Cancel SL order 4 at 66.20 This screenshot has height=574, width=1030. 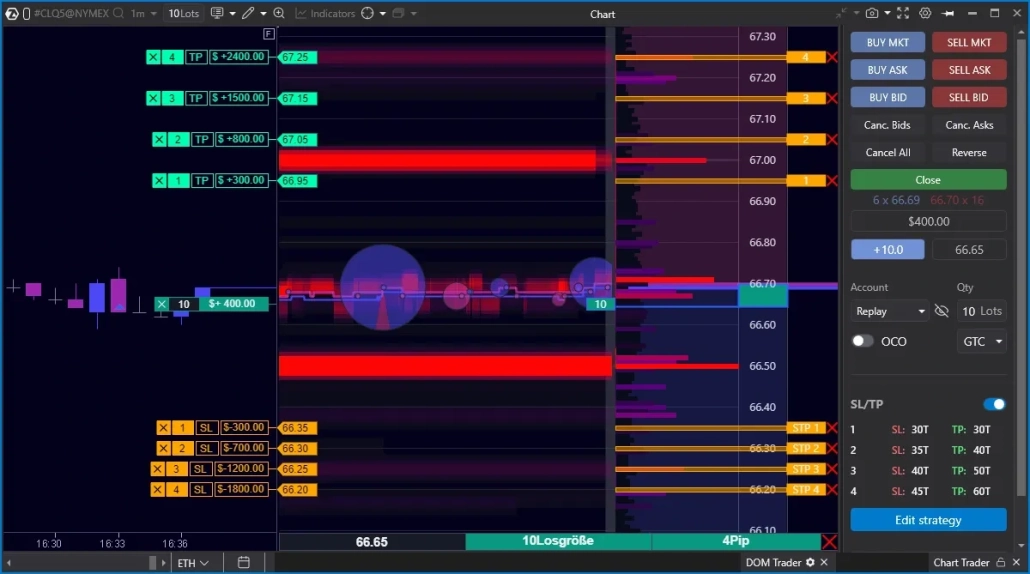pyautogui.click(x=158, y=489)
